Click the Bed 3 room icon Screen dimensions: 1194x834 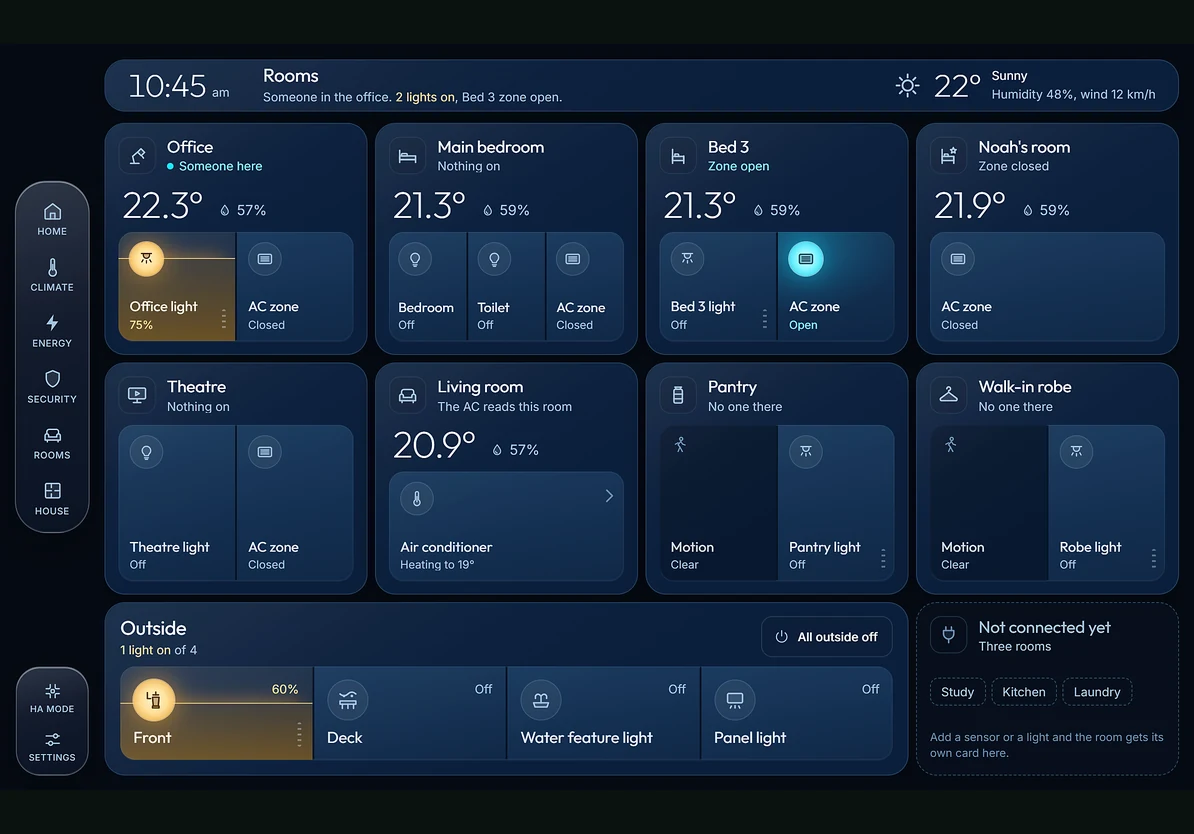tap(678, 156)
